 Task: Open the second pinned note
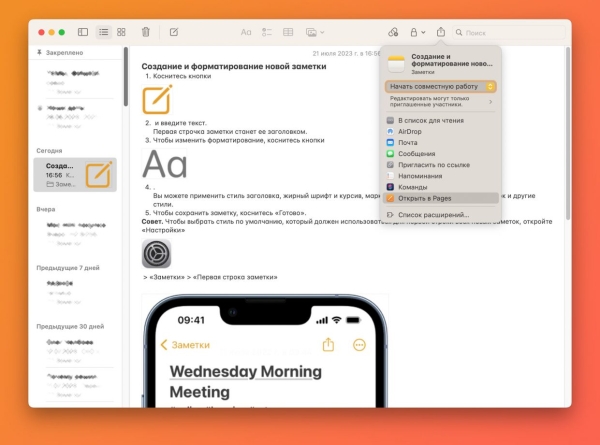point(75,116)
